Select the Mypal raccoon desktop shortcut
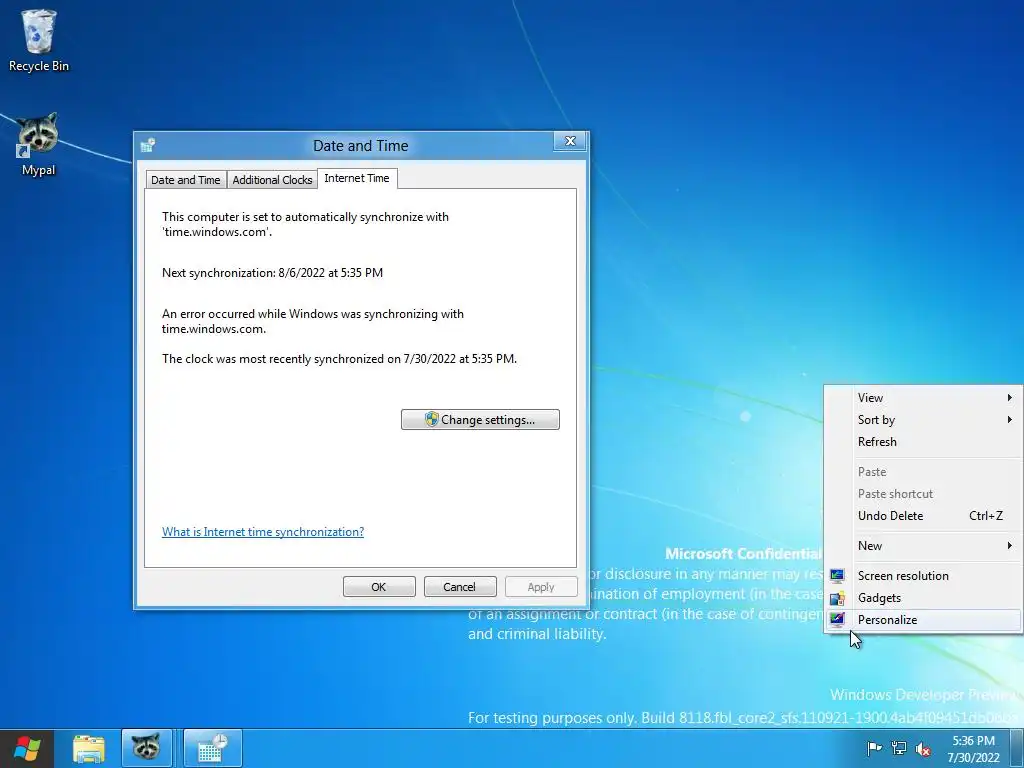 coord(38,144)
